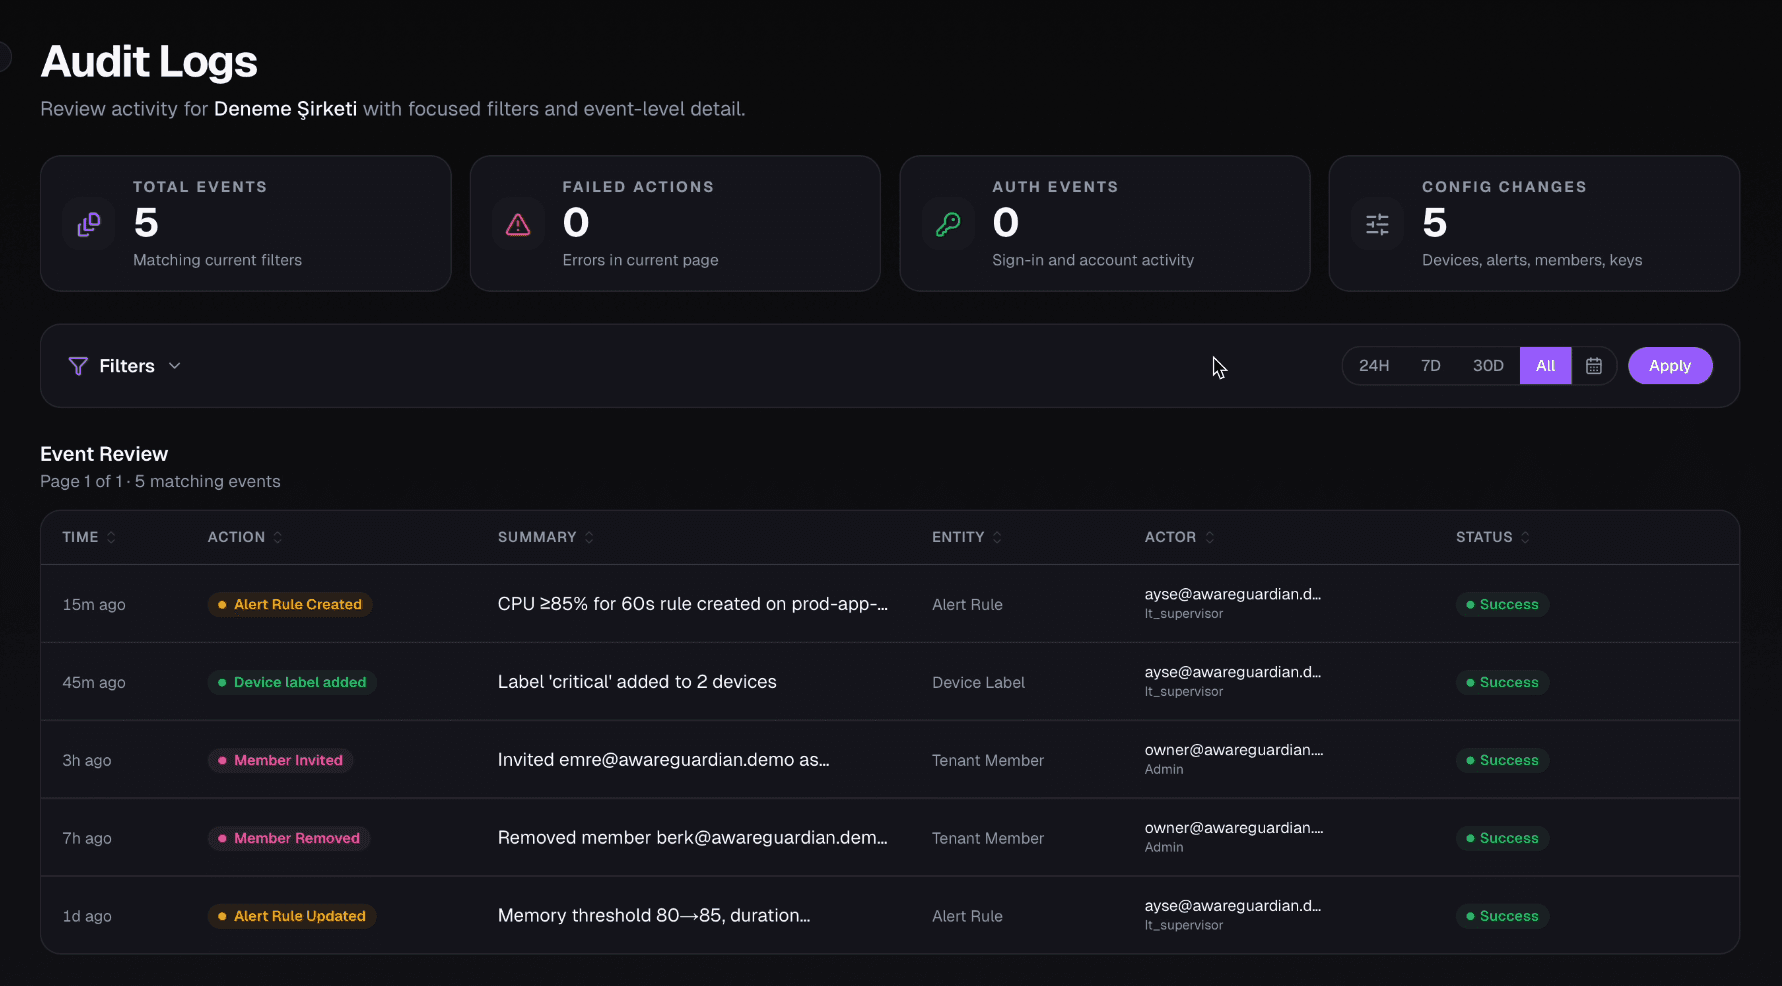
Task: Click the Member Invited badge
Action: pyautogui.click(x=280, y=760)
